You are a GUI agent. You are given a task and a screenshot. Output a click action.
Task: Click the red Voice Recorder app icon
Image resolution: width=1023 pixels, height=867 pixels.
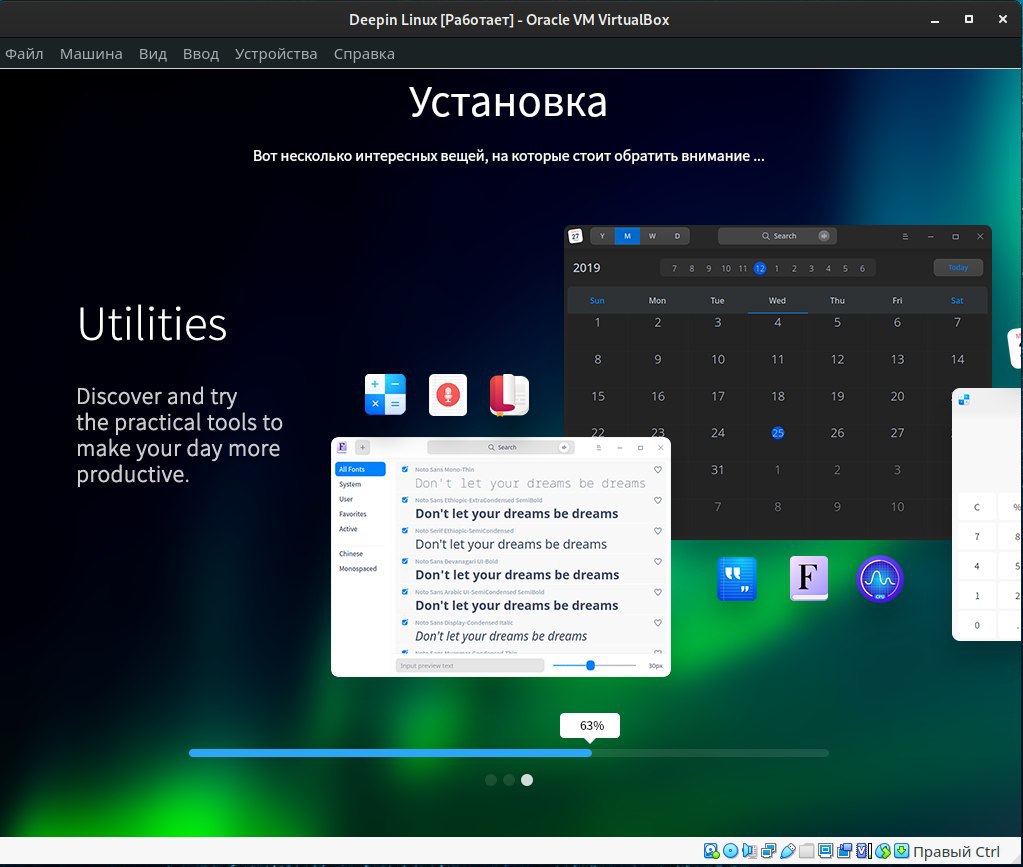448,395
